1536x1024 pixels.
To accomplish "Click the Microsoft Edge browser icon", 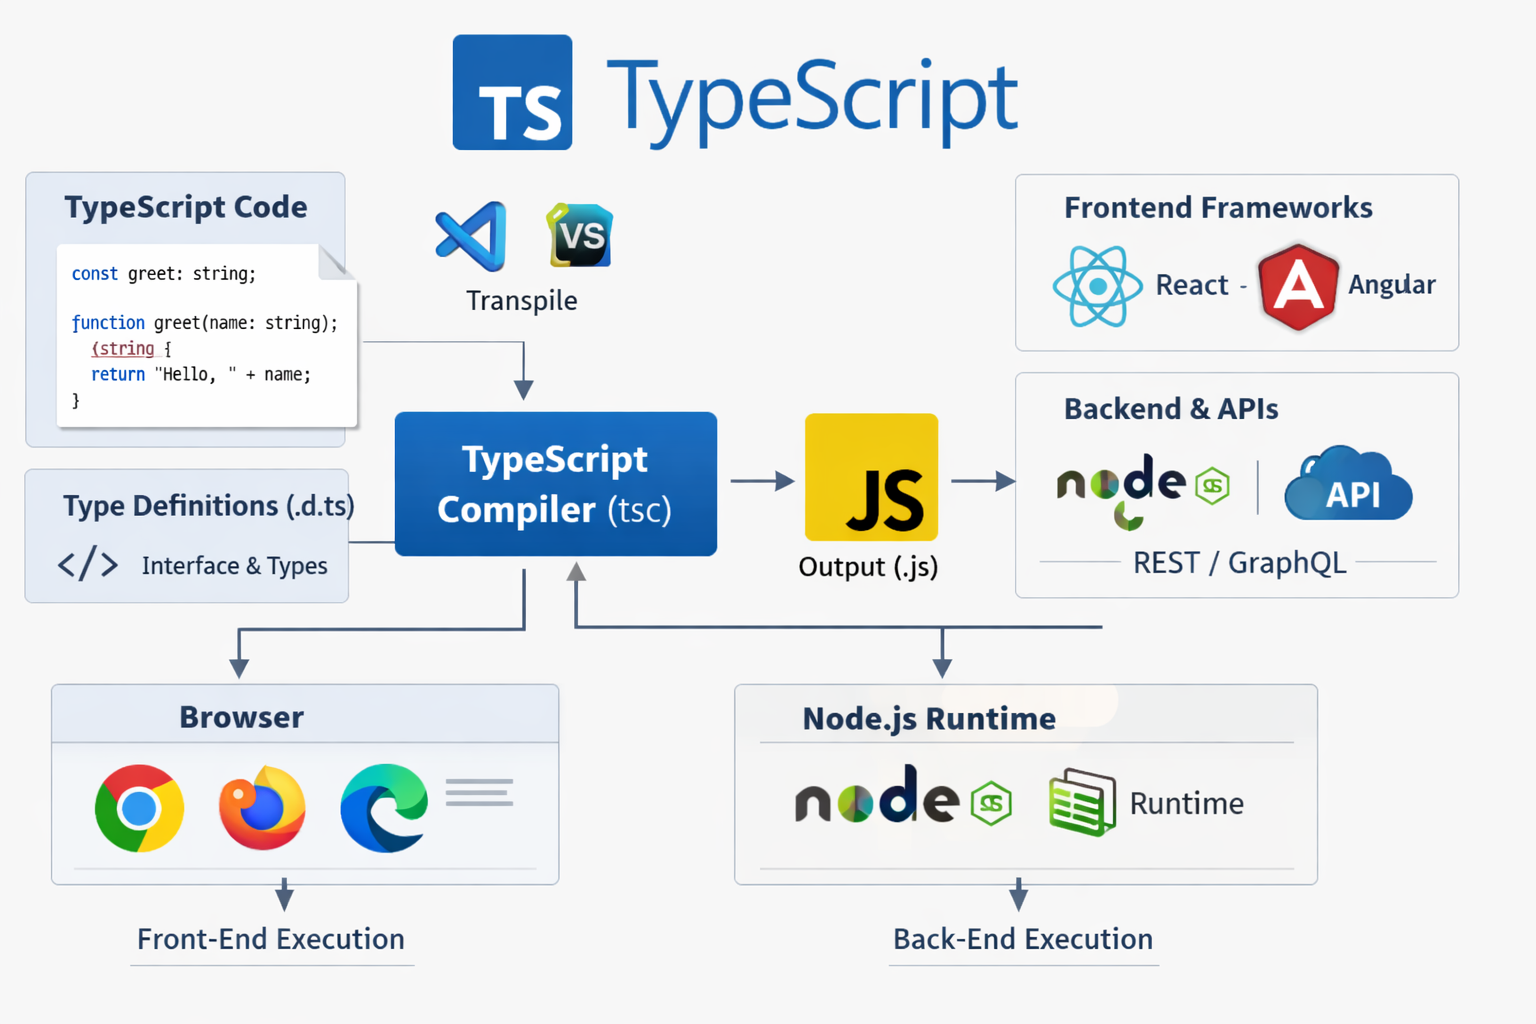I will [384, 808].
